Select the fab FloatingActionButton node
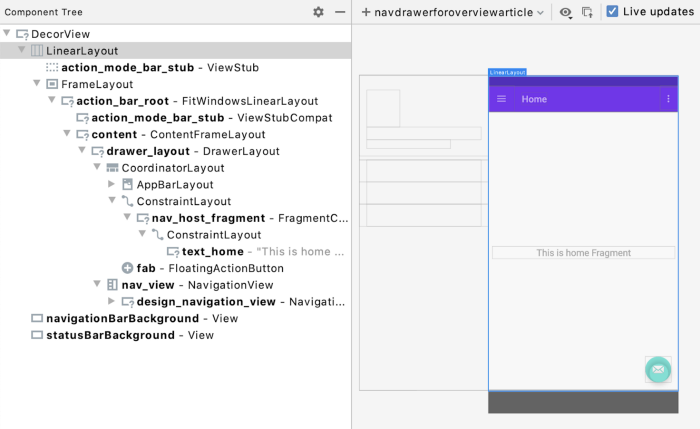 pyautogui.click(x=146, y=268)
